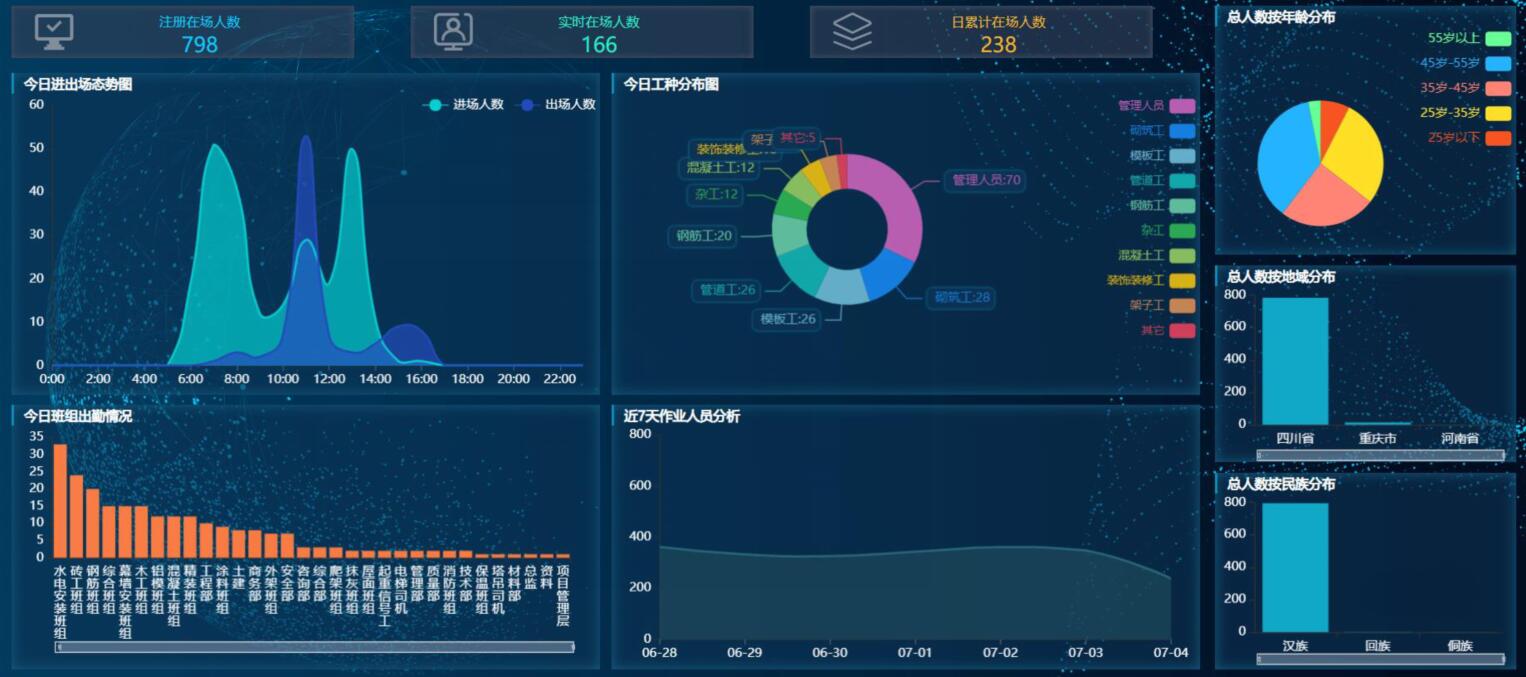Click the orange-red 25岁以下 legend swatch

point(1498,138)
